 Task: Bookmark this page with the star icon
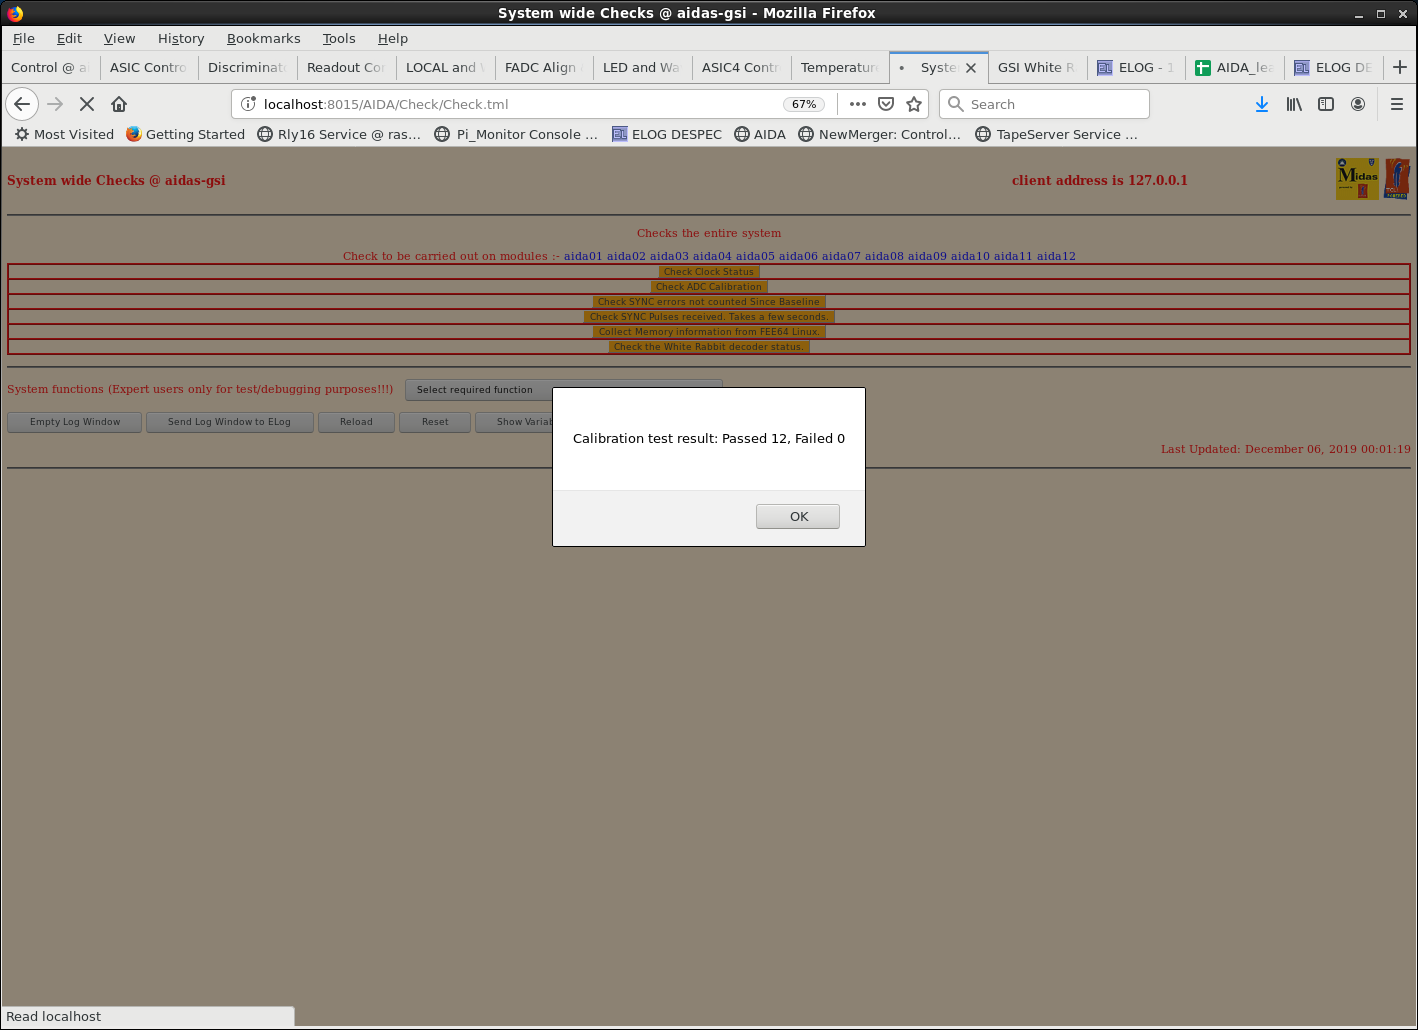pyautogui.click(x=914, y=104)
